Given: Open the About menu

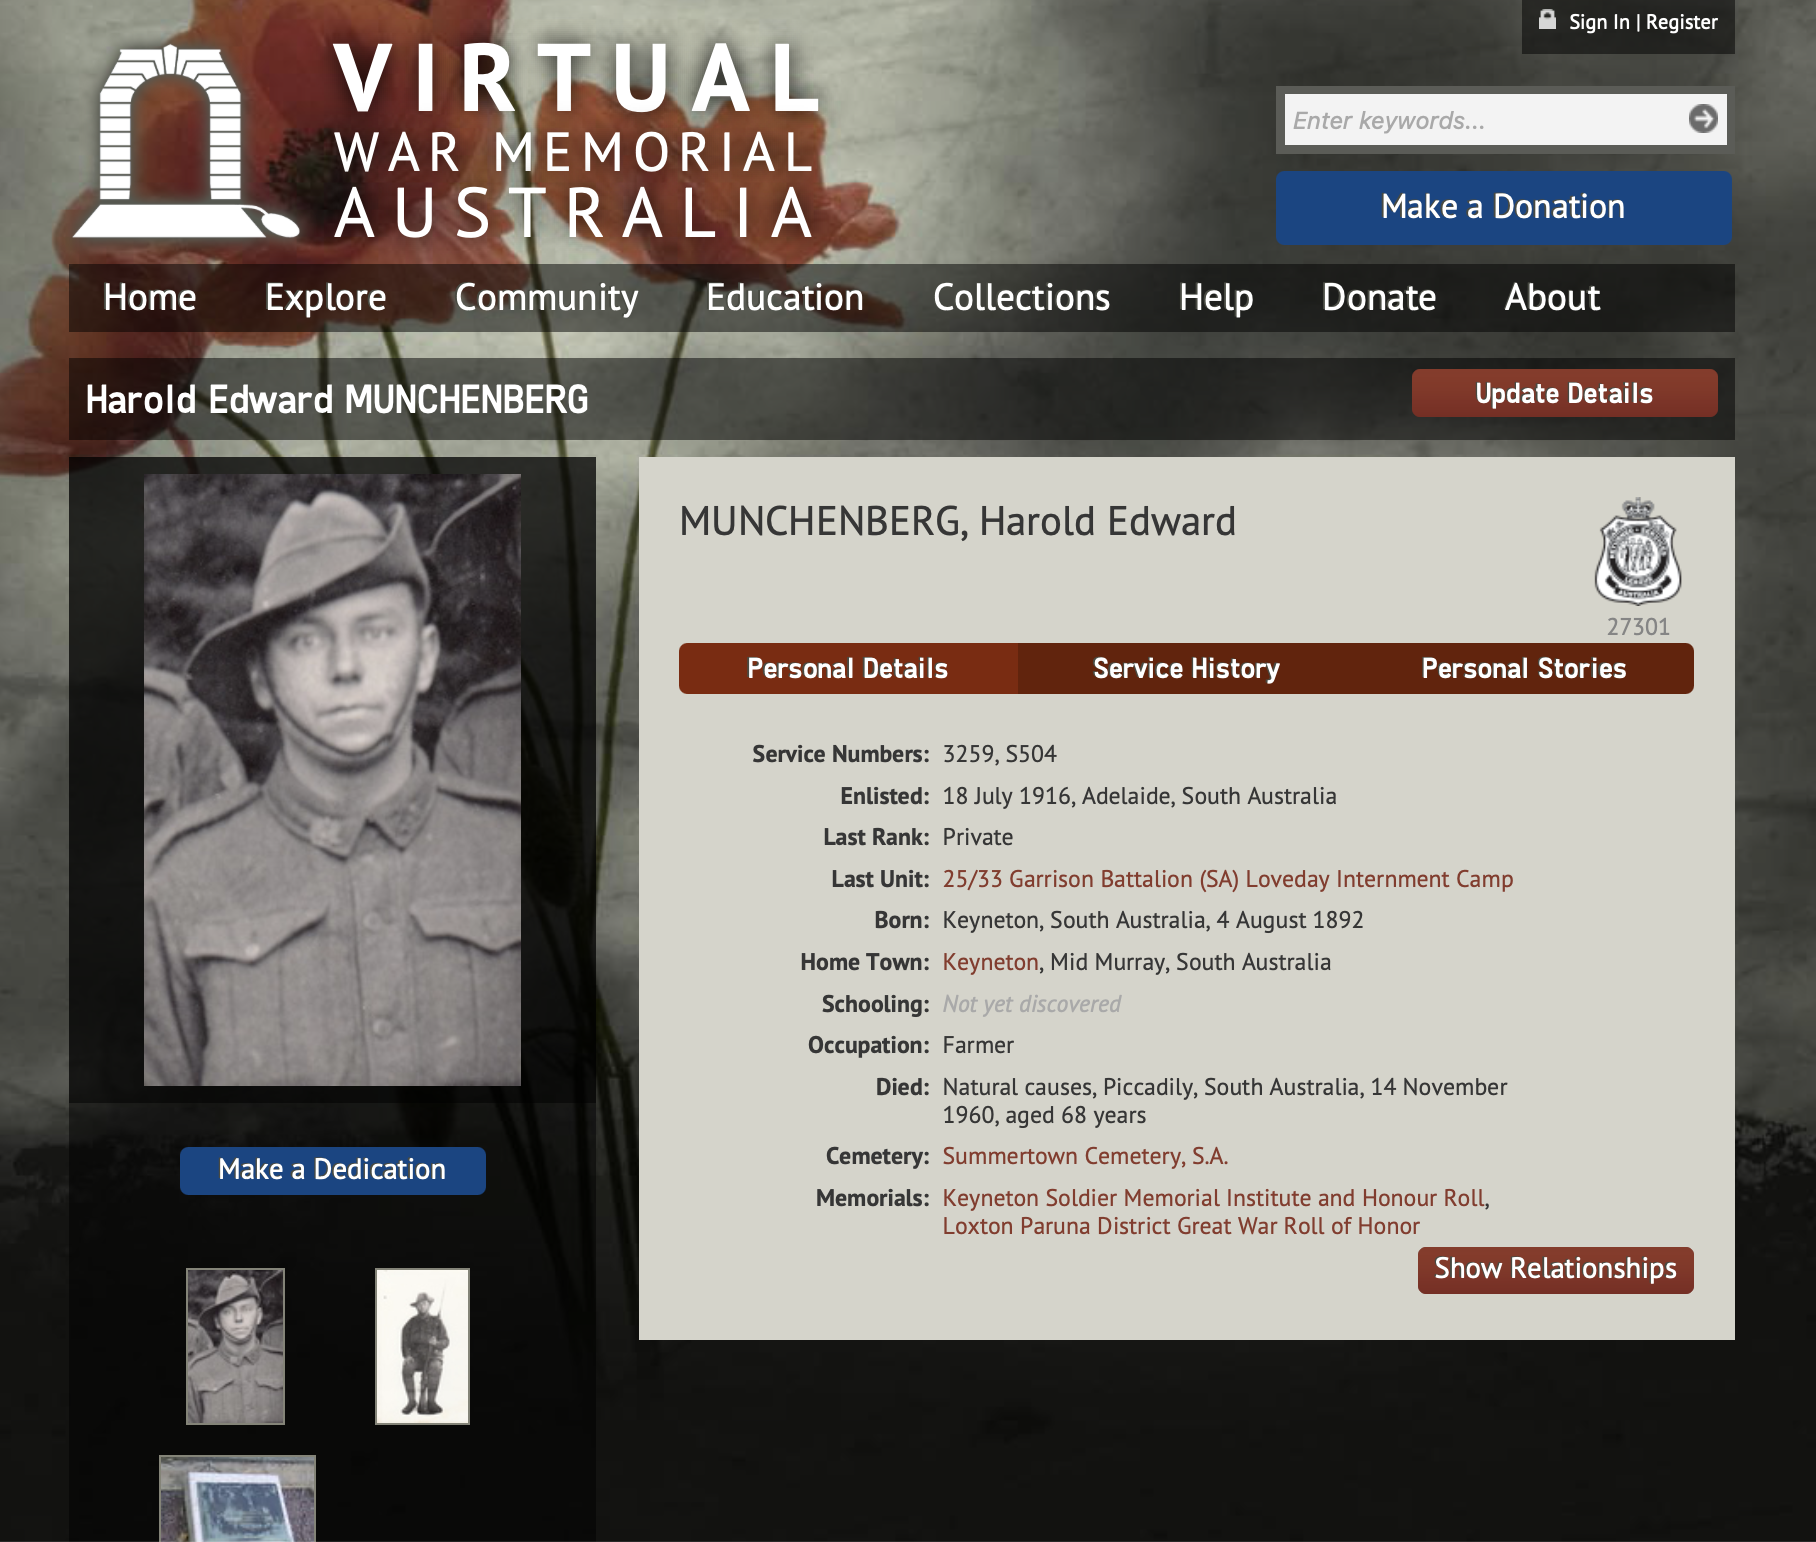Looking at the screenshot, I should point(1552,298).
